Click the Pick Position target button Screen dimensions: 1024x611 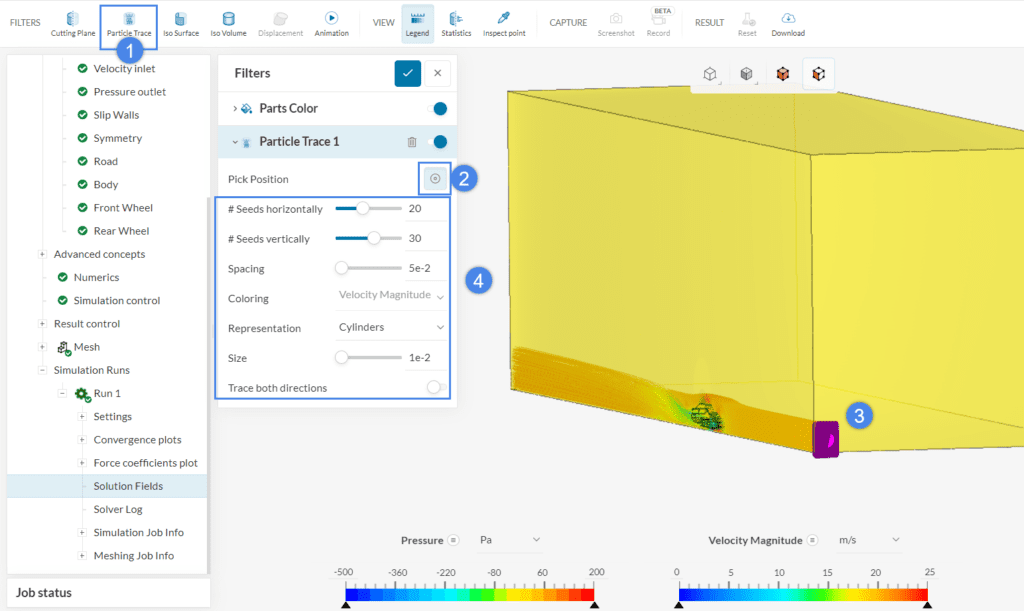coord(435,179)
